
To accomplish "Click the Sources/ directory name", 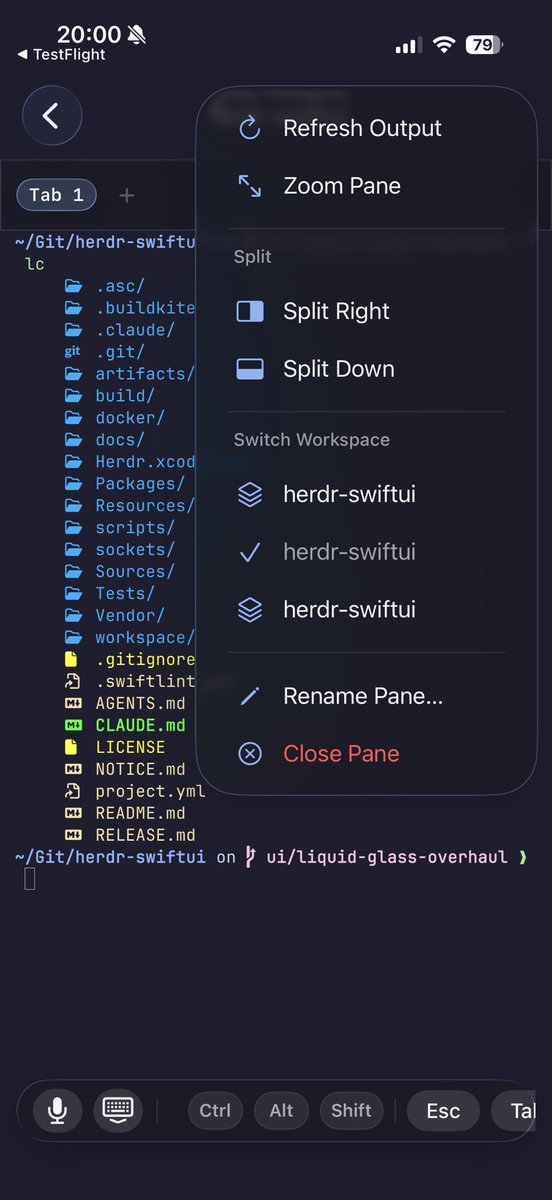I will tap(135, 572).
